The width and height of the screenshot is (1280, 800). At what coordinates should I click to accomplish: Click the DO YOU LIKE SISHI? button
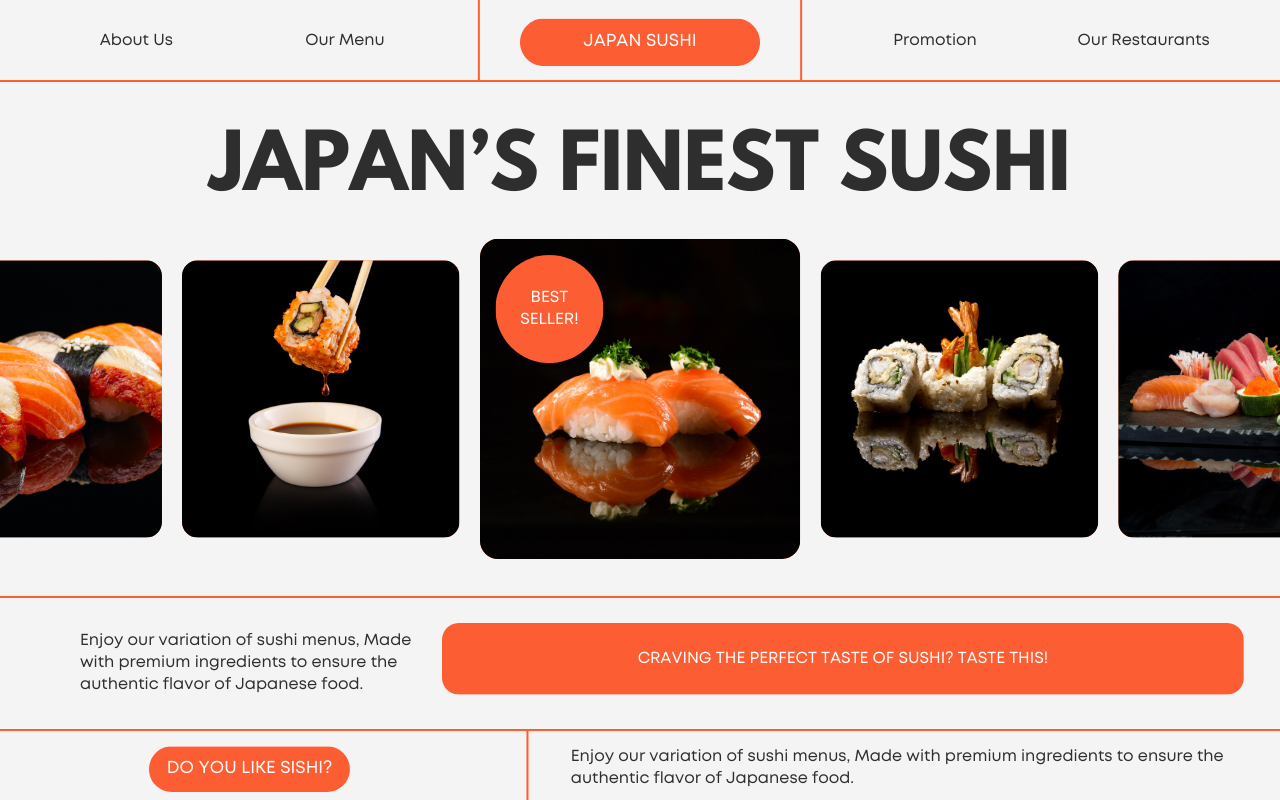coord(249,768)
